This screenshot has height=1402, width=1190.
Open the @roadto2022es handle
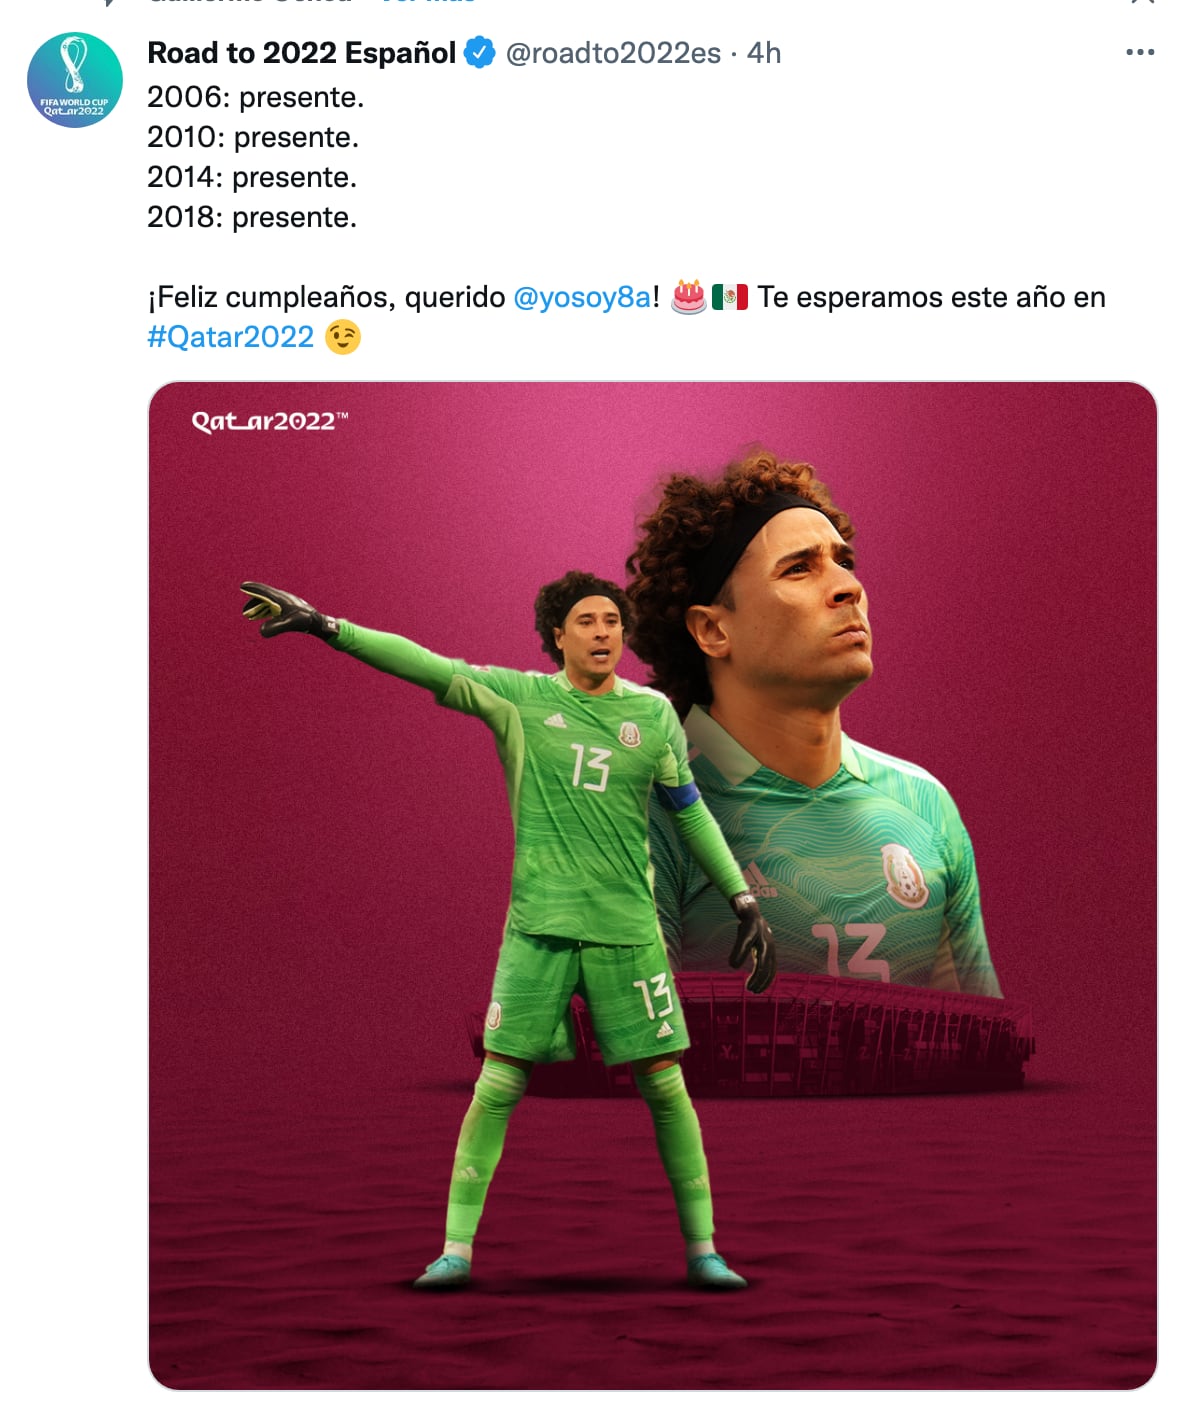click(x=613, y=52)
